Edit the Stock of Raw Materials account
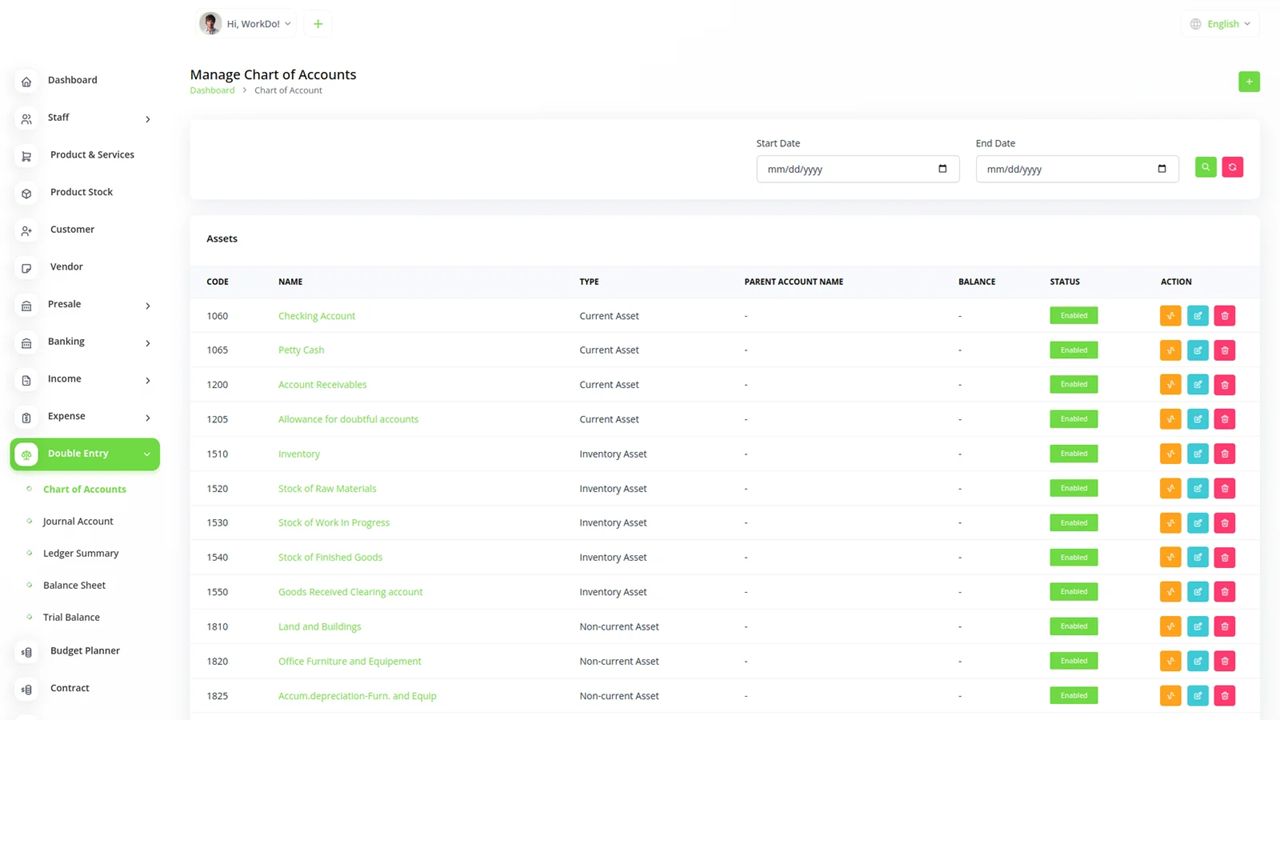The image size is (1280, 843). tap(1197, 489)
